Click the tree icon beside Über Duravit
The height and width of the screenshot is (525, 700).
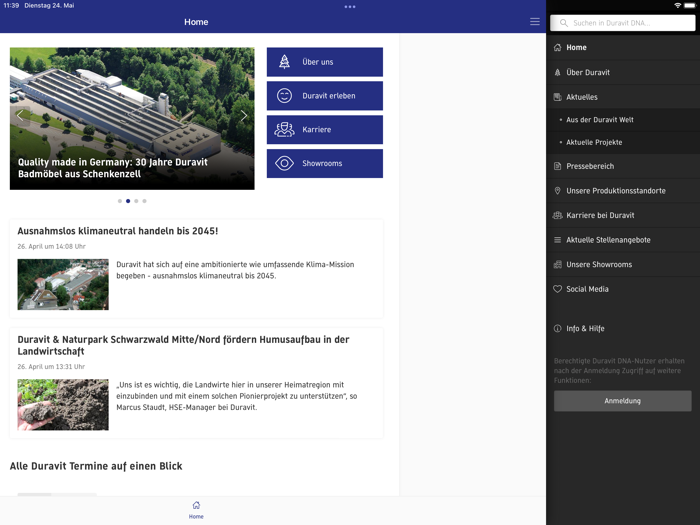coord(558,72)
